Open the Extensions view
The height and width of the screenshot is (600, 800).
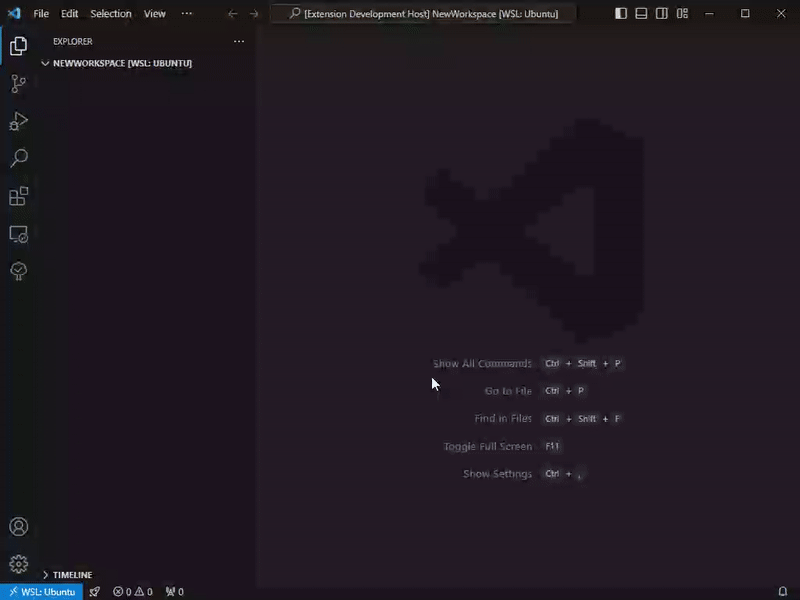point(18,196)
